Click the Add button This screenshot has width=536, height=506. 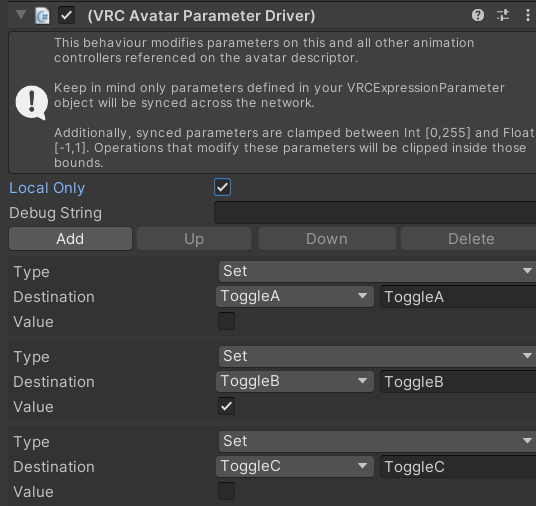70,239
